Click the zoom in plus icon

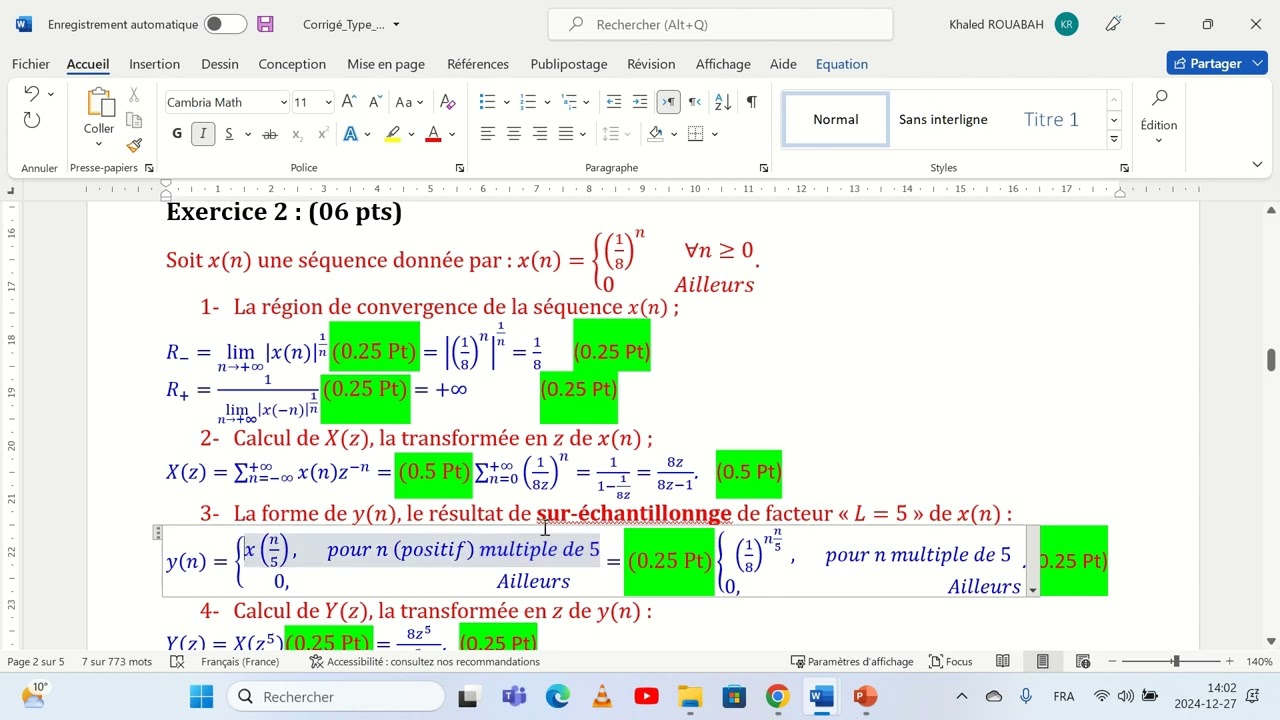(1229, 661)
